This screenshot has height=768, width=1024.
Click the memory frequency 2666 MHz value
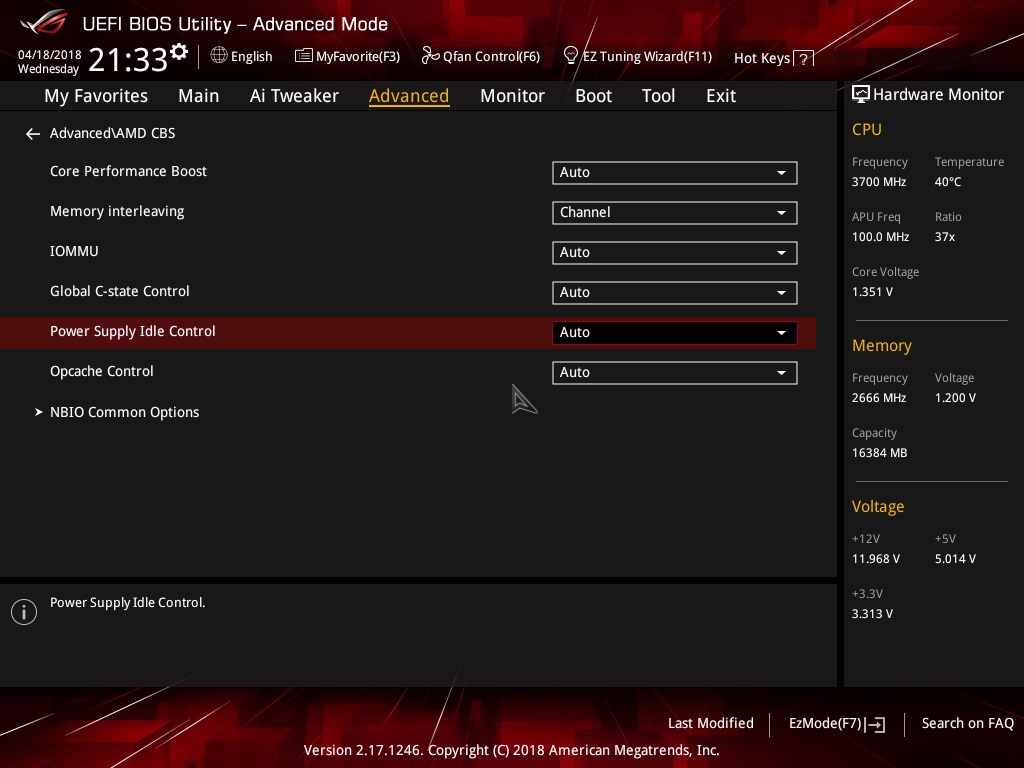point(879,398)
